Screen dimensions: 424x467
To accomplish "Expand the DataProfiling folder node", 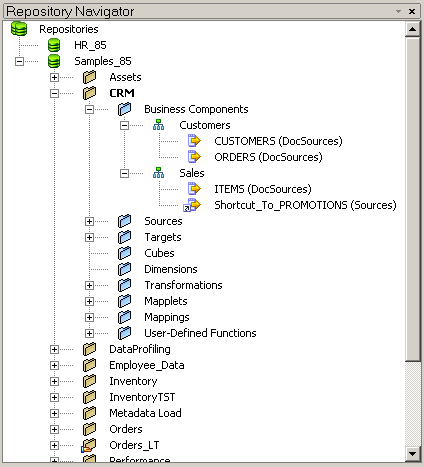I will (x=54, y=349).
